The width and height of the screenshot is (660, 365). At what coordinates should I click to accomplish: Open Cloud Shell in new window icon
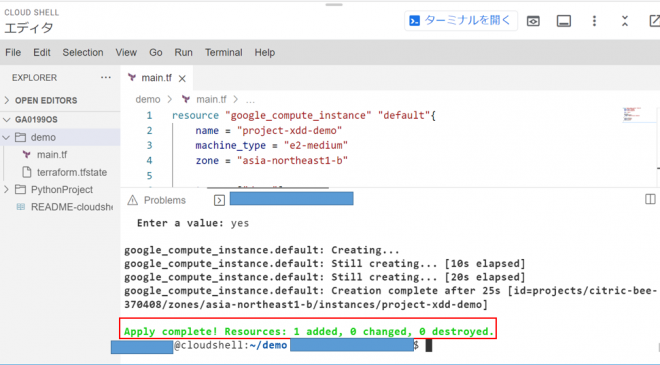click(655, 21)
